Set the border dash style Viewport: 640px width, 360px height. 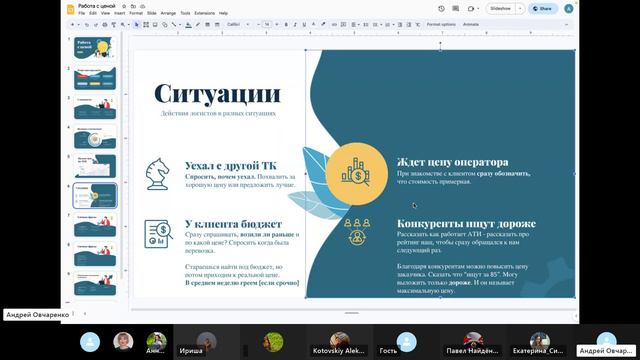click(217, 24)
